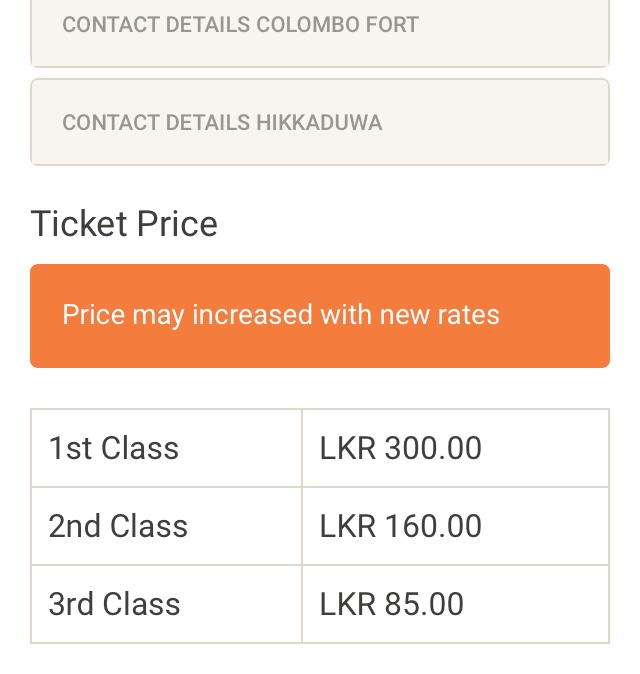Viewport: 640px width, 674px height.
Task: Click the LKR 85.00 price cell
Action: (455, 604)
